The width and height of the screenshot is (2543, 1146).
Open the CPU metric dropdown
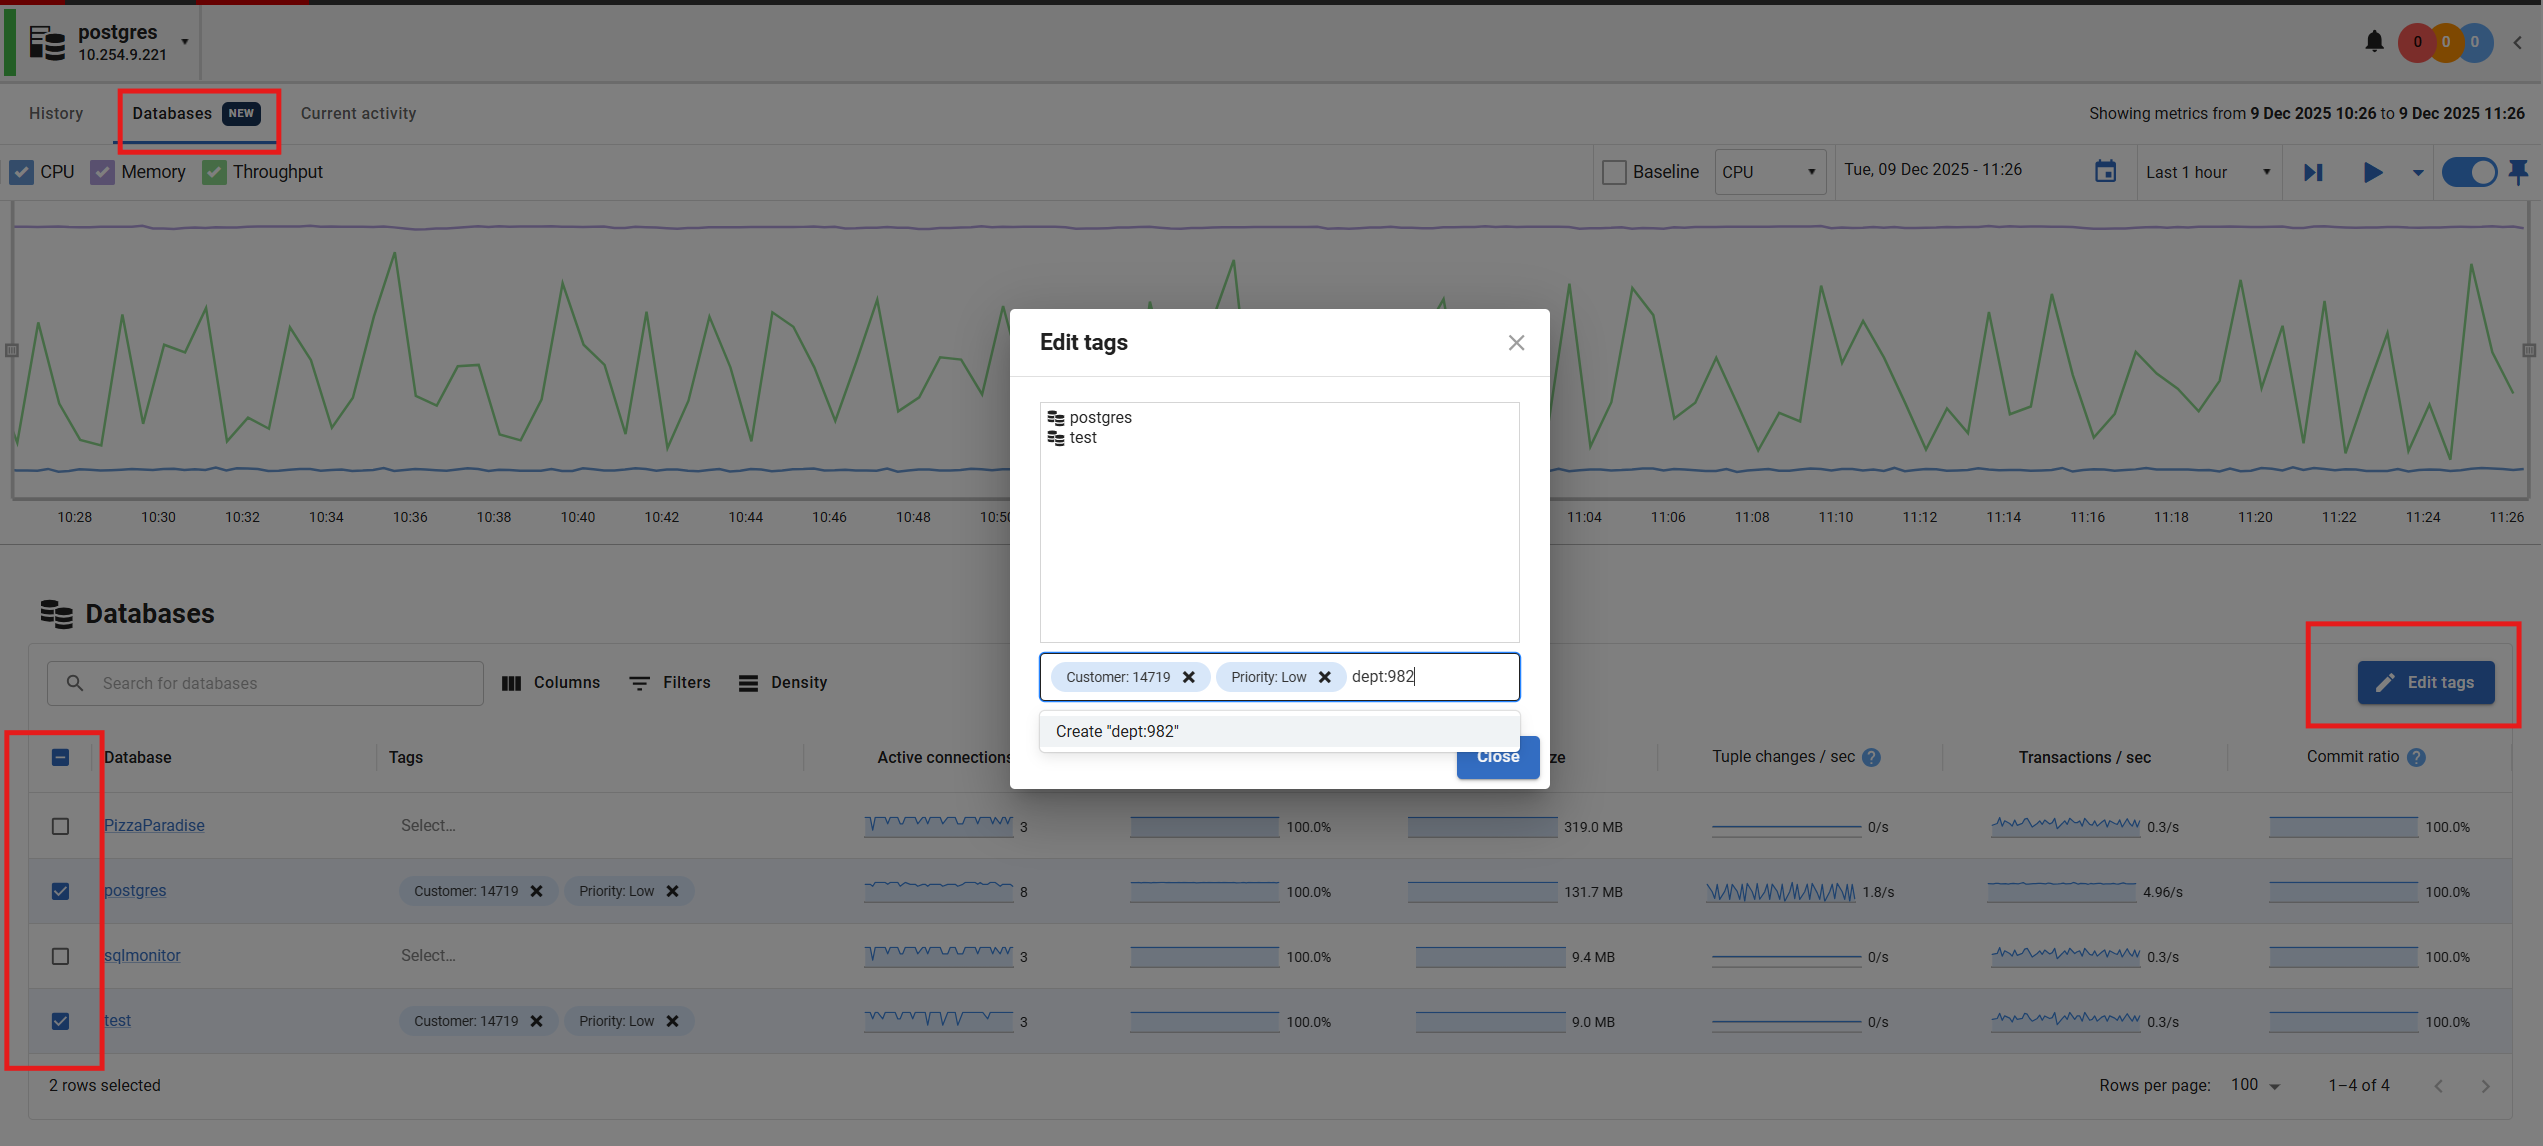[x=1769, y=171]
